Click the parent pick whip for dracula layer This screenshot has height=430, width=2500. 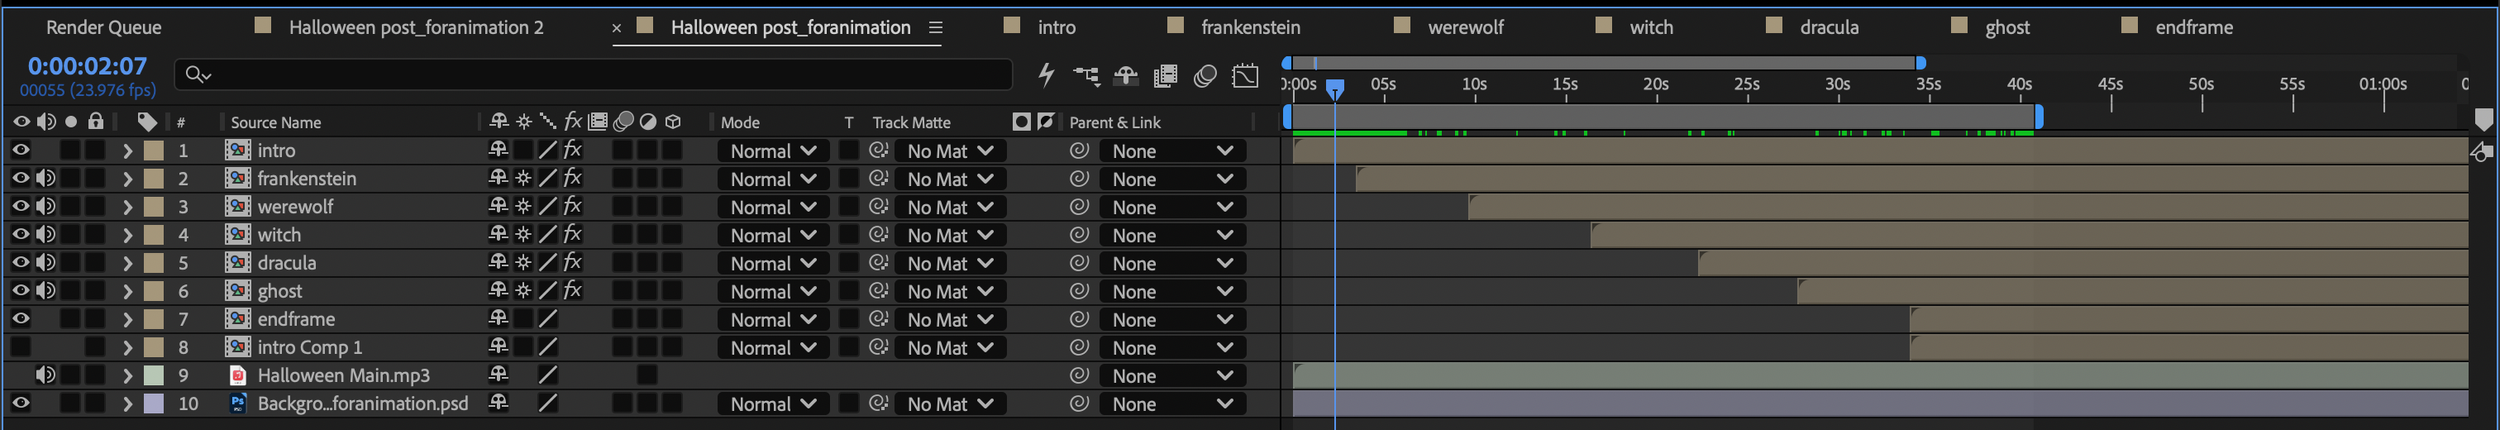[1079, 263]
